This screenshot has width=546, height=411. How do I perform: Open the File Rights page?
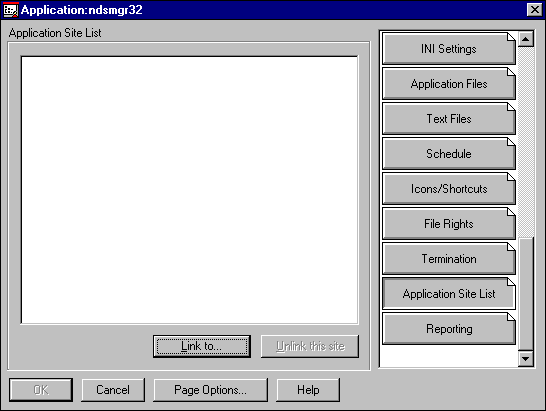click(449, 224)
